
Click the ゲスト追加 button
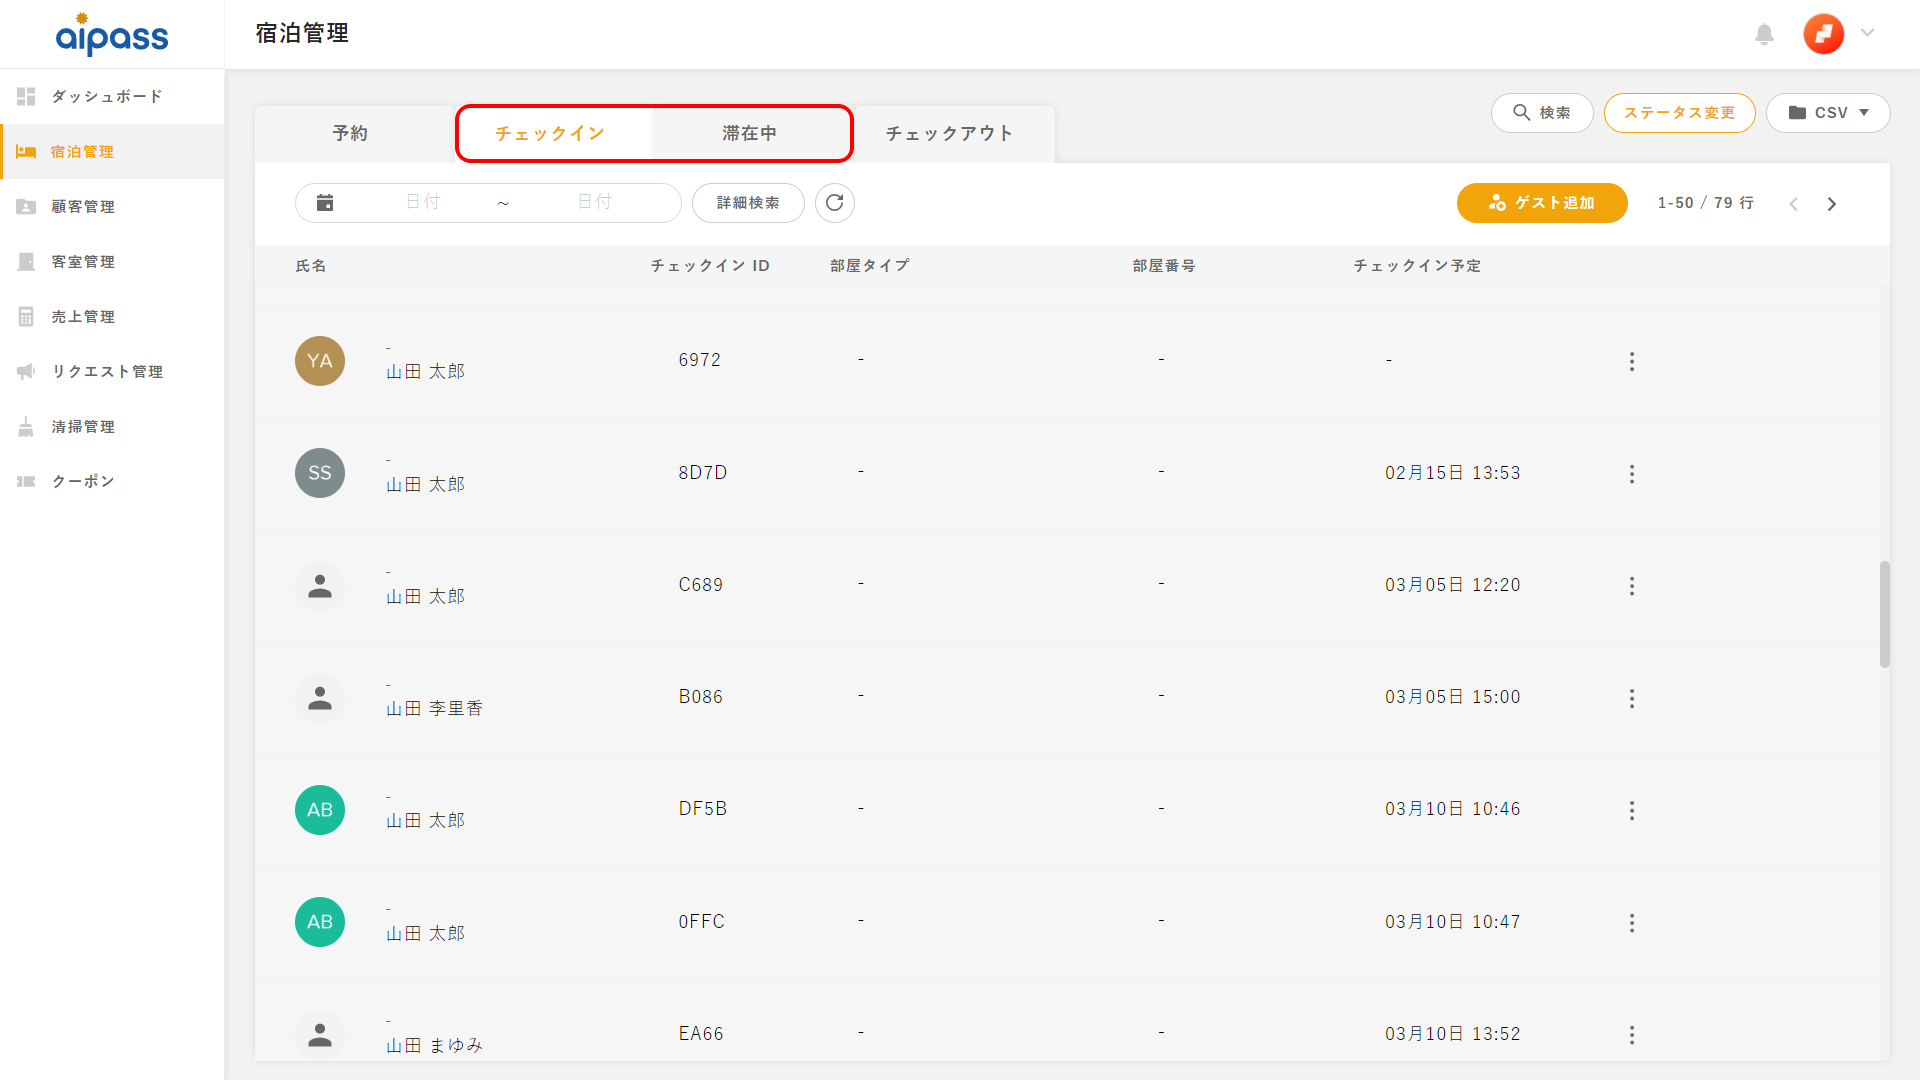(x=1542, y=203)
